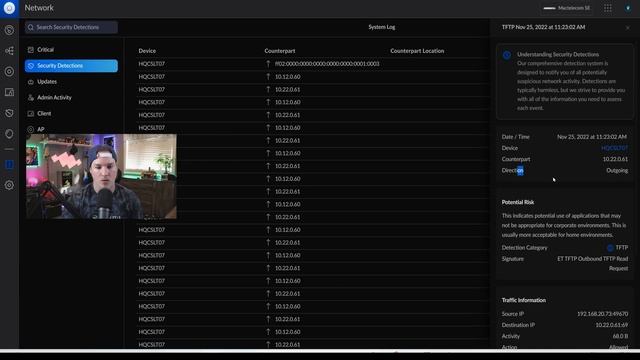Open the HQCSLT07 device link in details
This screenshot has height=360, width=640.
click(x=614, y=148)
